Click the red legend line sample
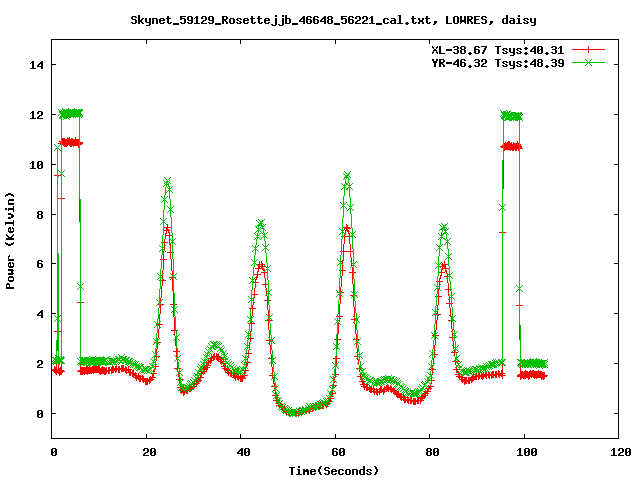Image resolution: width=640 pixels, height=480 pixels. tap(588, 50)
